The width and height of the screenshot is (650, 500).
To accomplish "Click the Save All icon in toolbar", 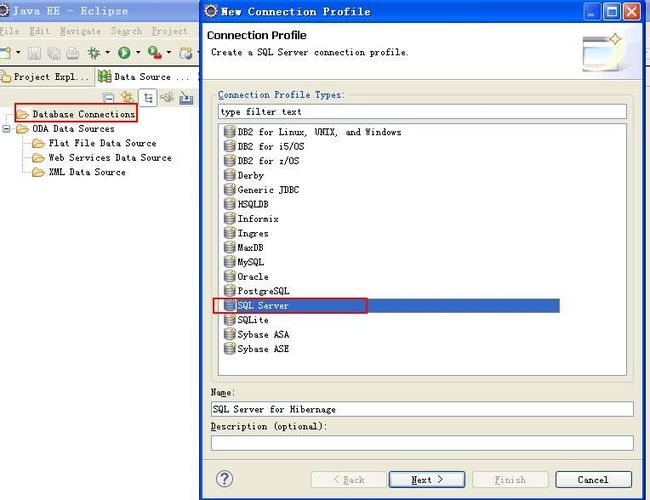I will 53,53.
